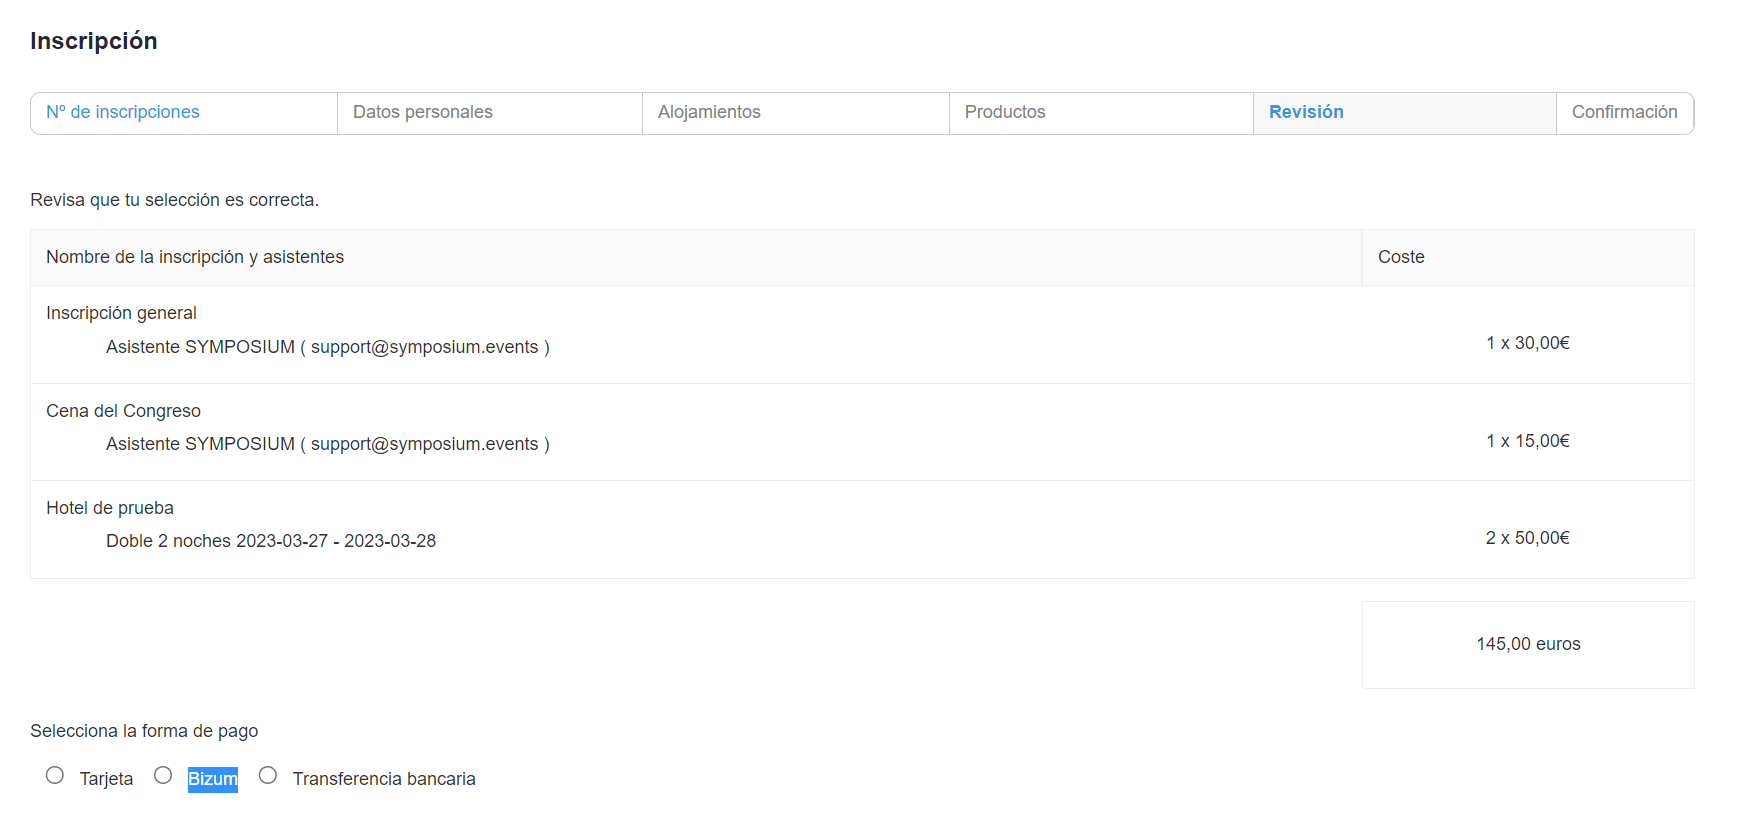Go to the Nº de inscripciones step

(x=123, y=112)
